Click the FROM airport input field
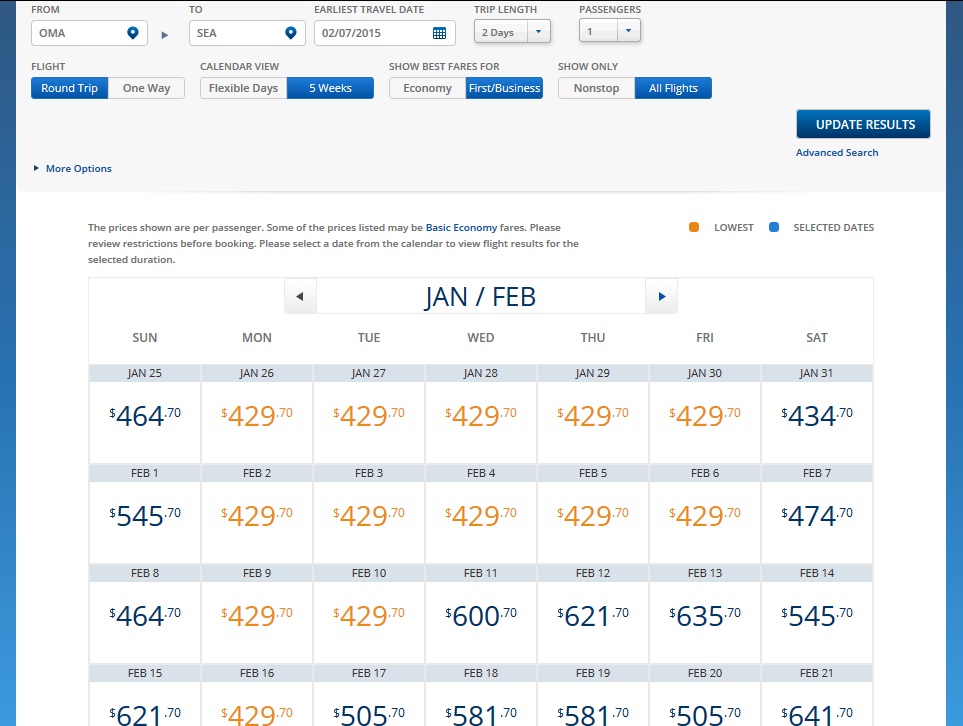963x726 pixels. pyautogui.click(x=80, y=33)
